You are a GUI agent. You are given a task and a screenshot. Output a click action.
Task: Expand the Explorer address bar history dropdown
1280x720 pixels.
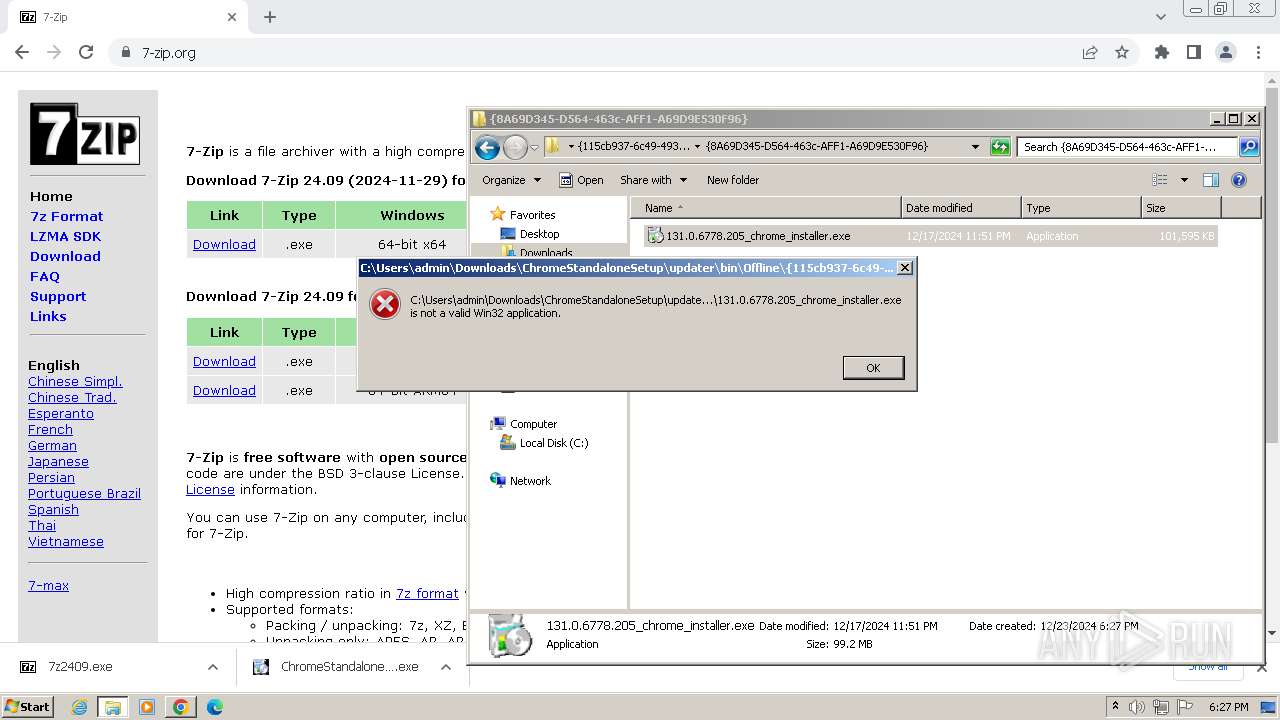point(975,147)
